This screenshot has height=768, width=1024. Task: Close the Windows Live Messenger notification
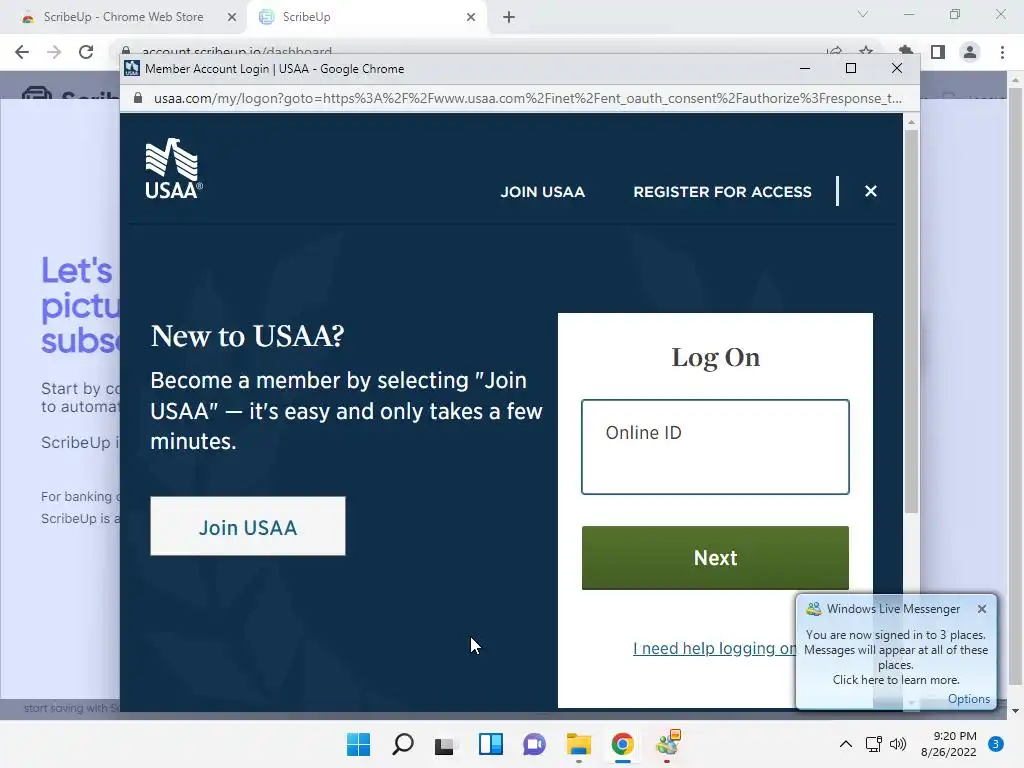tap(982, 609)
